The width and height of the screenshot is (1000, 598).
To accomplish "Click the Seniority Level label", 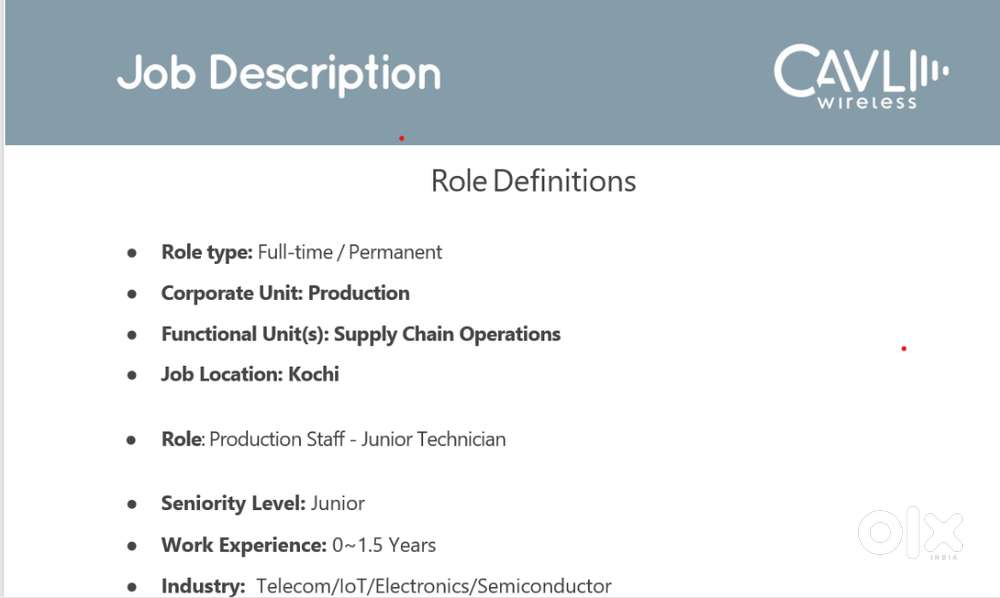I will (x=233, y=503).
